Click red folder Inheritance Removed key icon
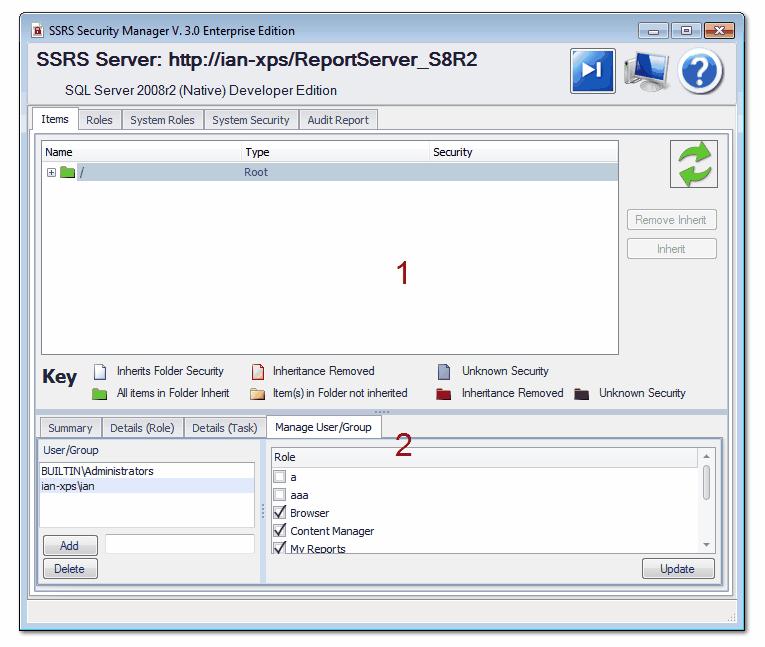Image resolution: width=765 pixels, height=647 pixels. pyautogui.click(x=443, y=394)
